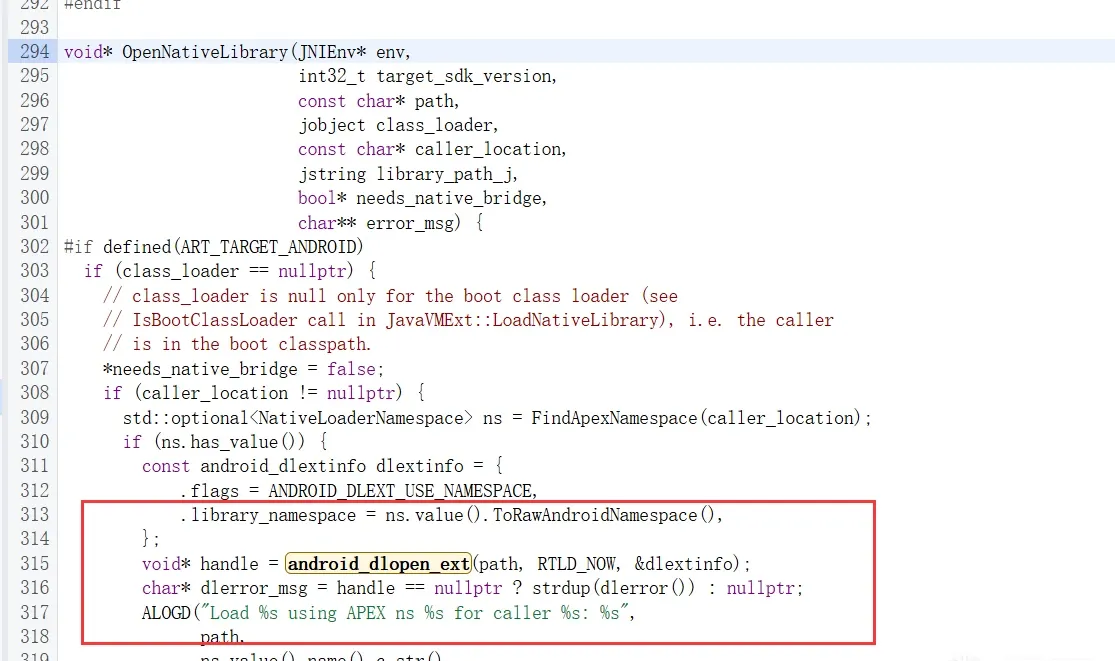This screenshot has height=661, width=1115.
Task: Click line number 315 in the gutter
Action: pyautogui.click(x=35, y=564)
